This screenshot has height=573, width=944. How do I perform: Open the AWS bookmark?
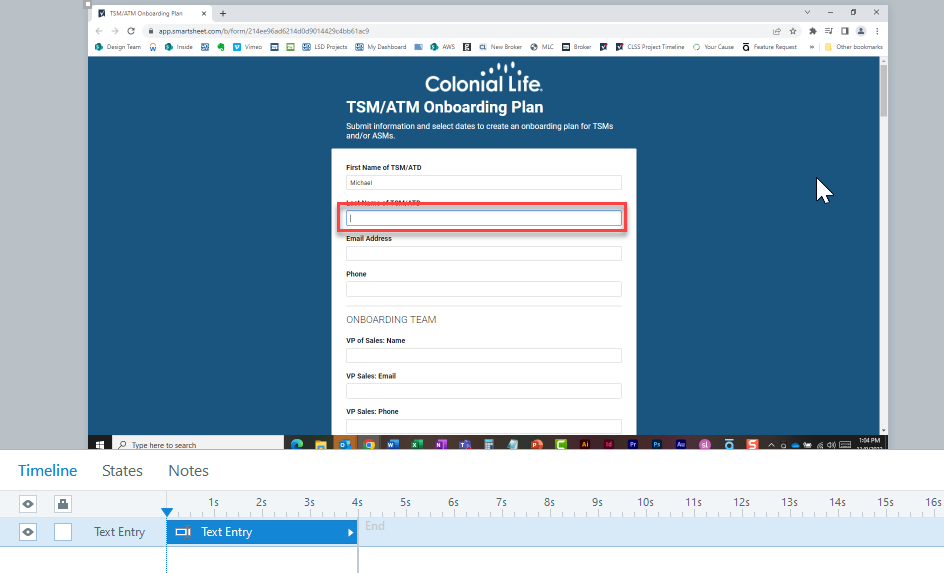pyautogui.click(x=442, y=47)
